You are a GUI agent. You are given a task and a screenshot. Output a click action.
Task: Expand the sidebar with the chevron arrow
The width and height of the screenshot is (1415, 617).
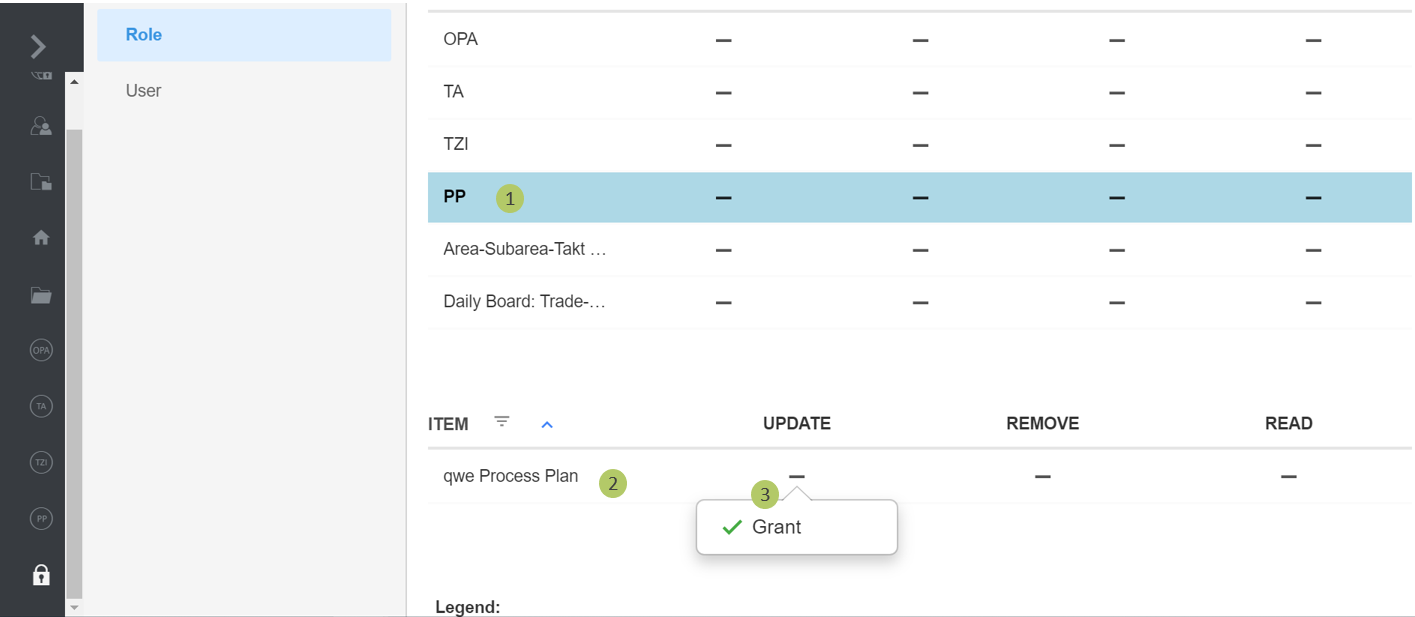click(38, 46)
